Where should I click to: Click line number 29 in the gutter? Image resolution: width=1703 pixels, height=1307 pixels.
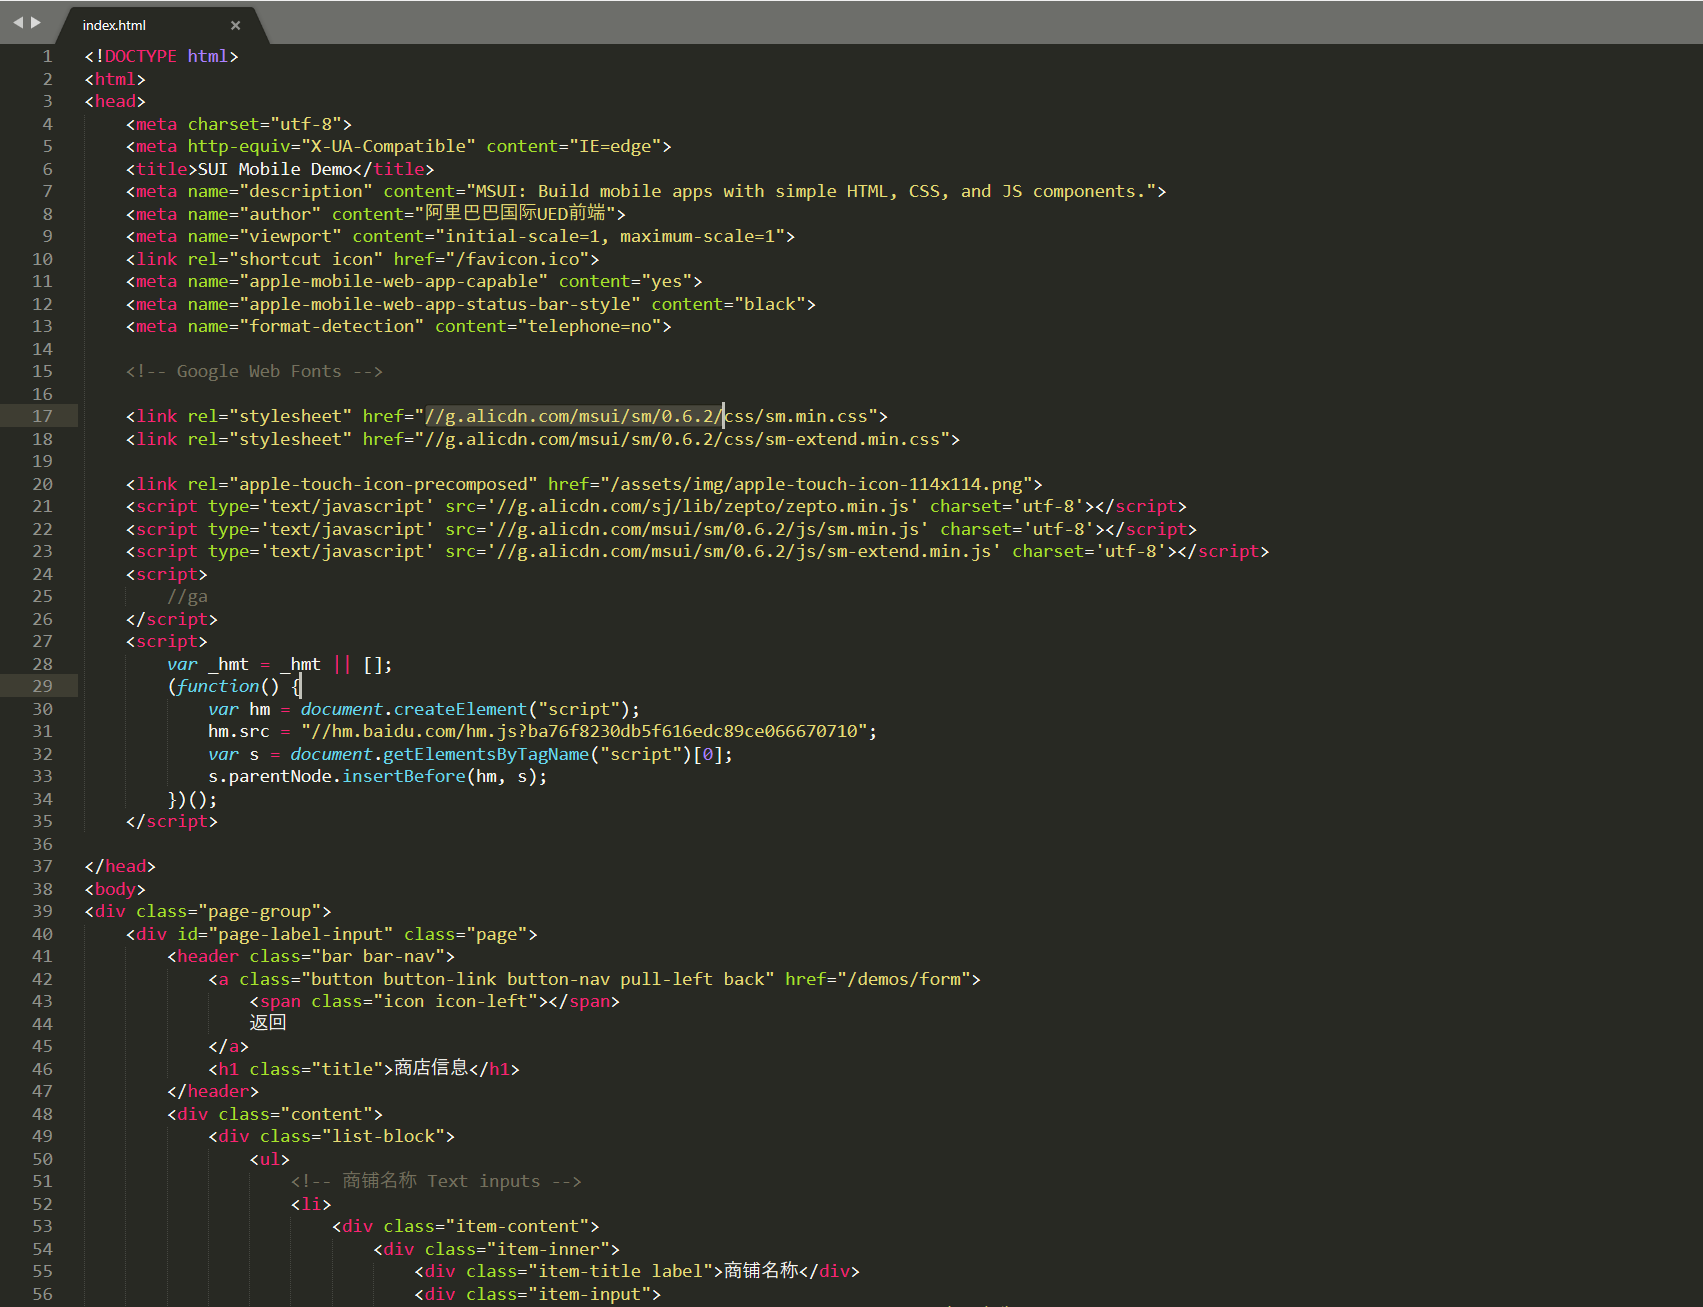(42, 686)
